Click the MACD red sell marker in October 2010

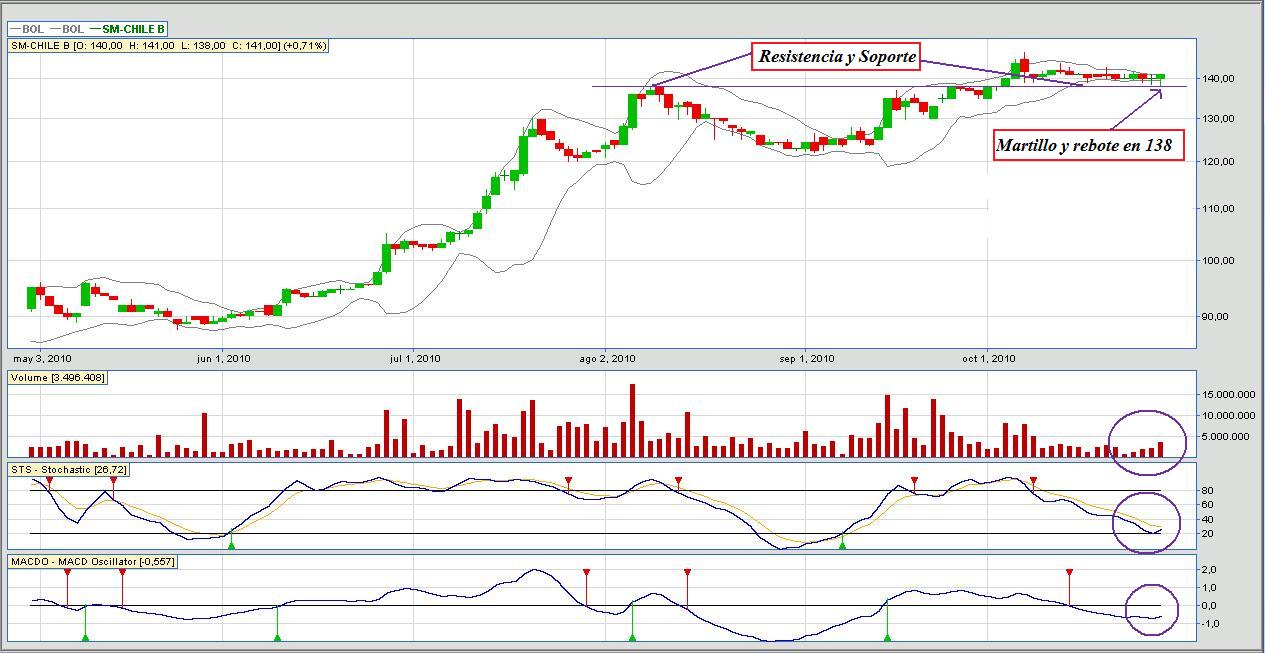pos(1069,574)
